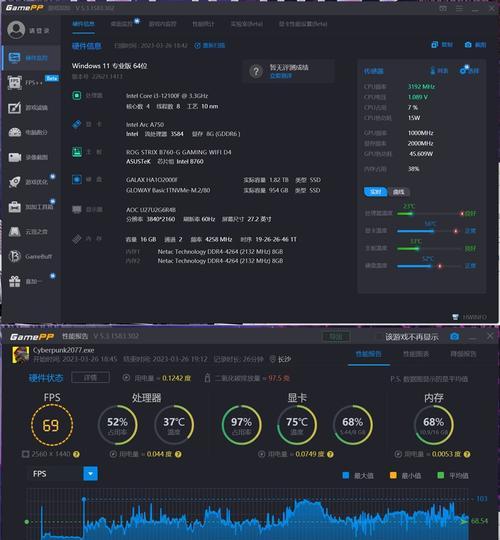Click the video recorder sidebar icon

pos(14,157)
